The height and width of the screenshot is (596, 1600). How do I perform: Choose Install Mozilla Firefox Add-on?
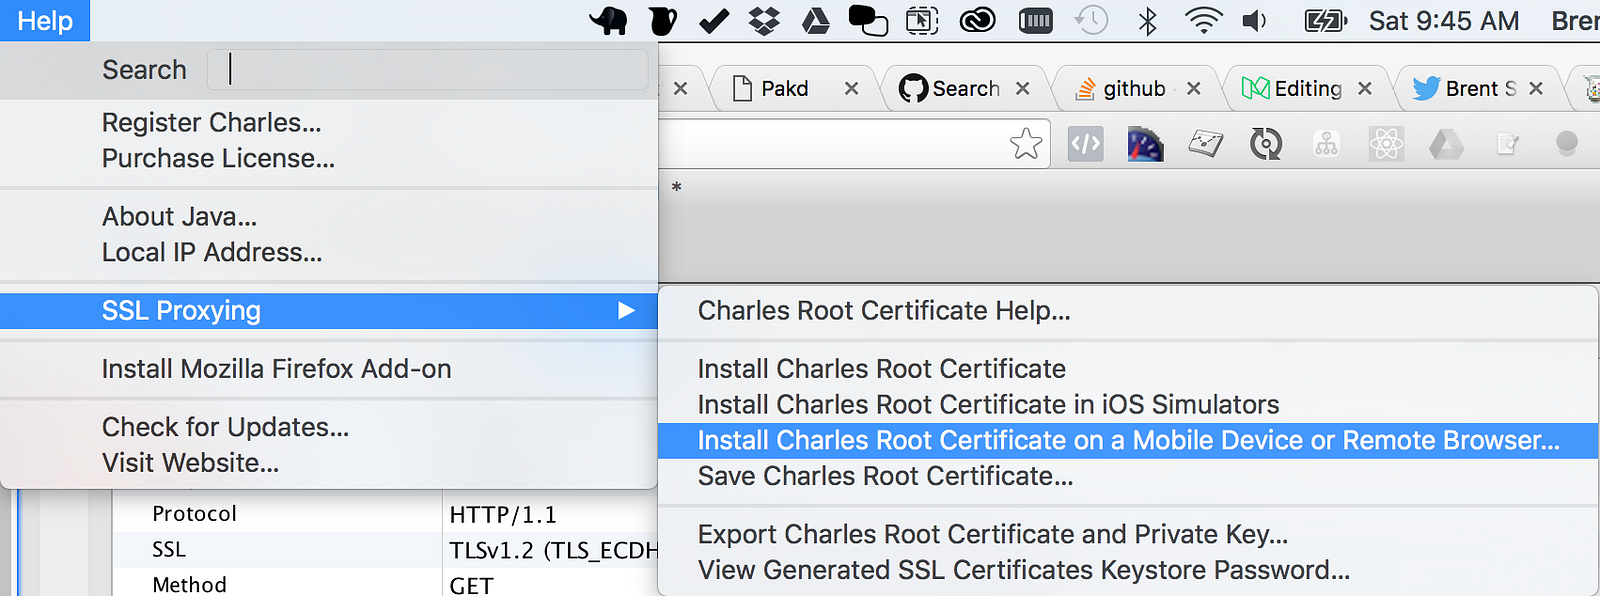(x=329, y=369)
